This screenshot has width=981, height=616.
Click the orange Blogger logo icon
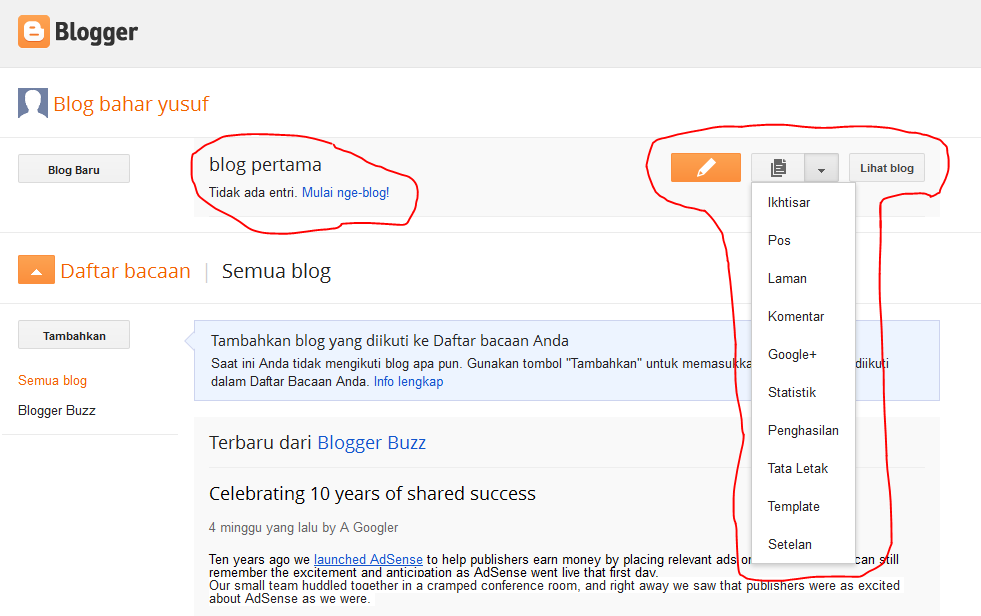(x=34, y=32)
